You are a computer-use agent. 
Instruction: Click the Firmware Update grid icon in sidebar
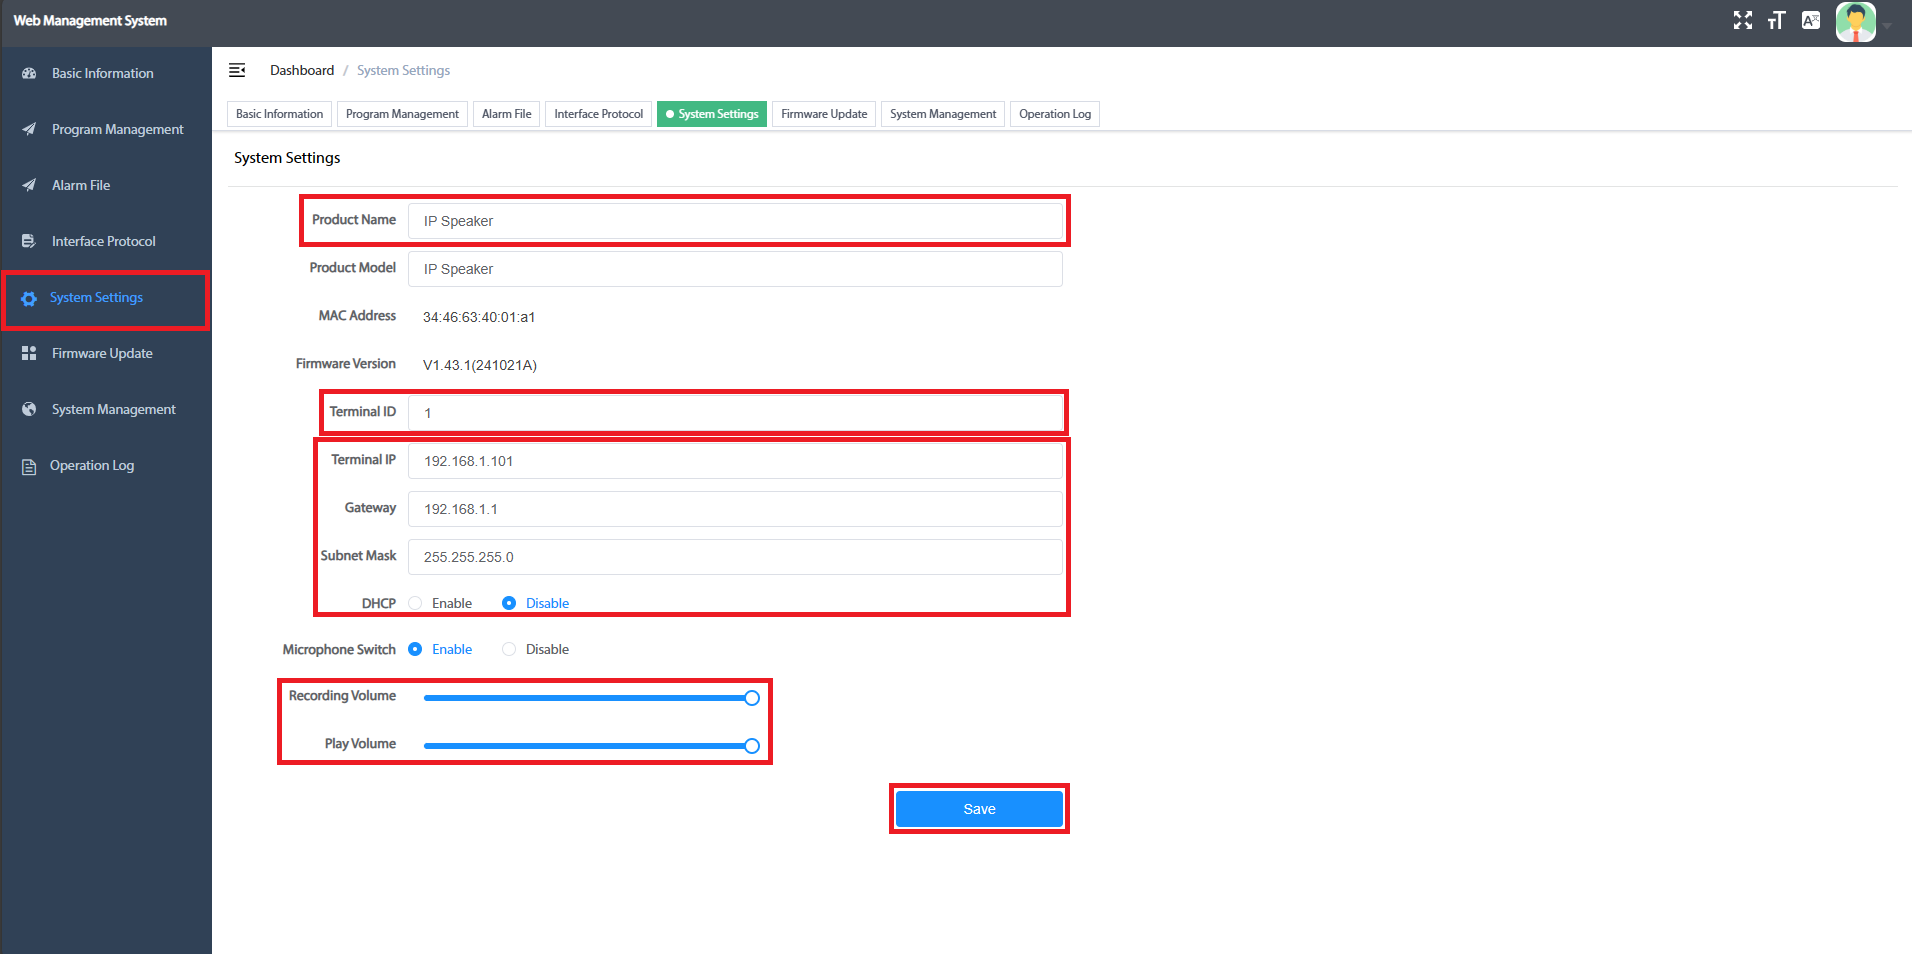click(x=29, y=353)
